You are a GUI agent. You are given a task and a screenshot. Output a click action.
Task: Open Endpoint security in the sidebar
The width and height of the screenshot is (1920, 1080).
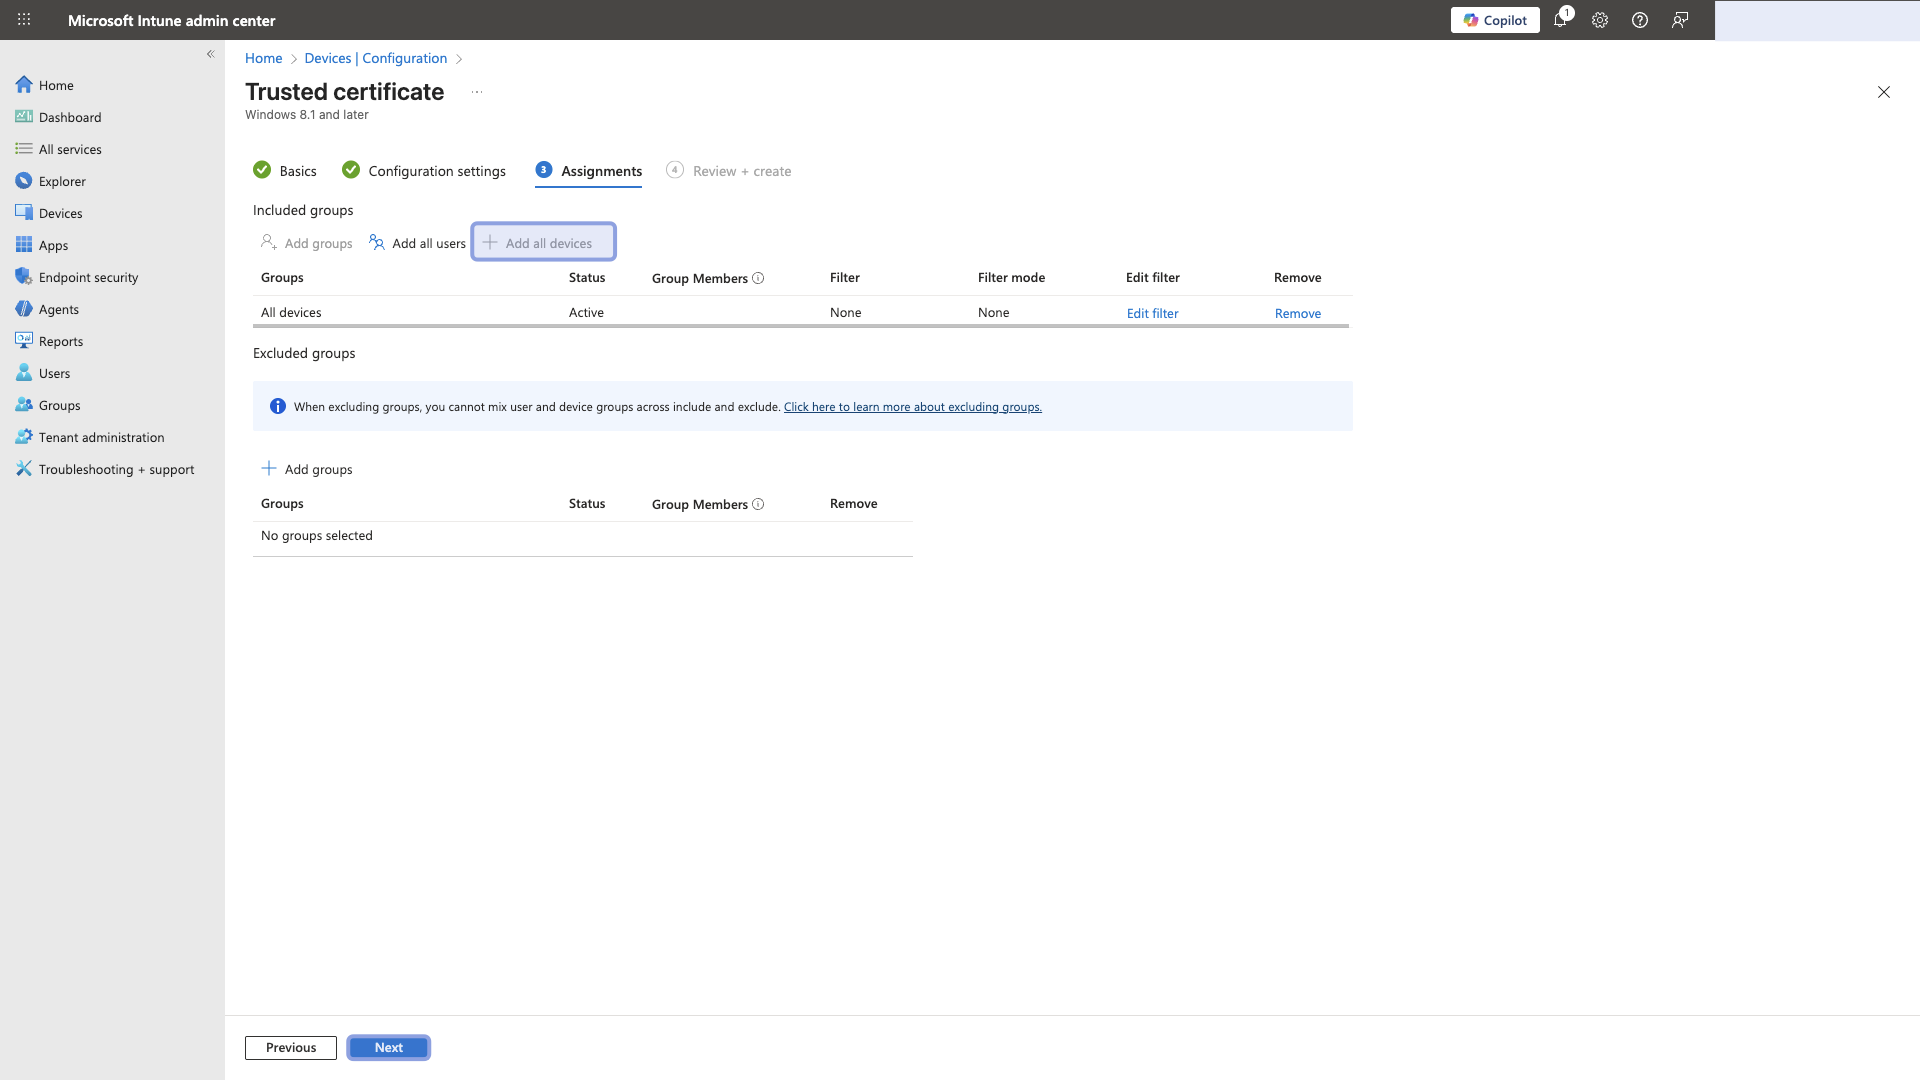87,277
